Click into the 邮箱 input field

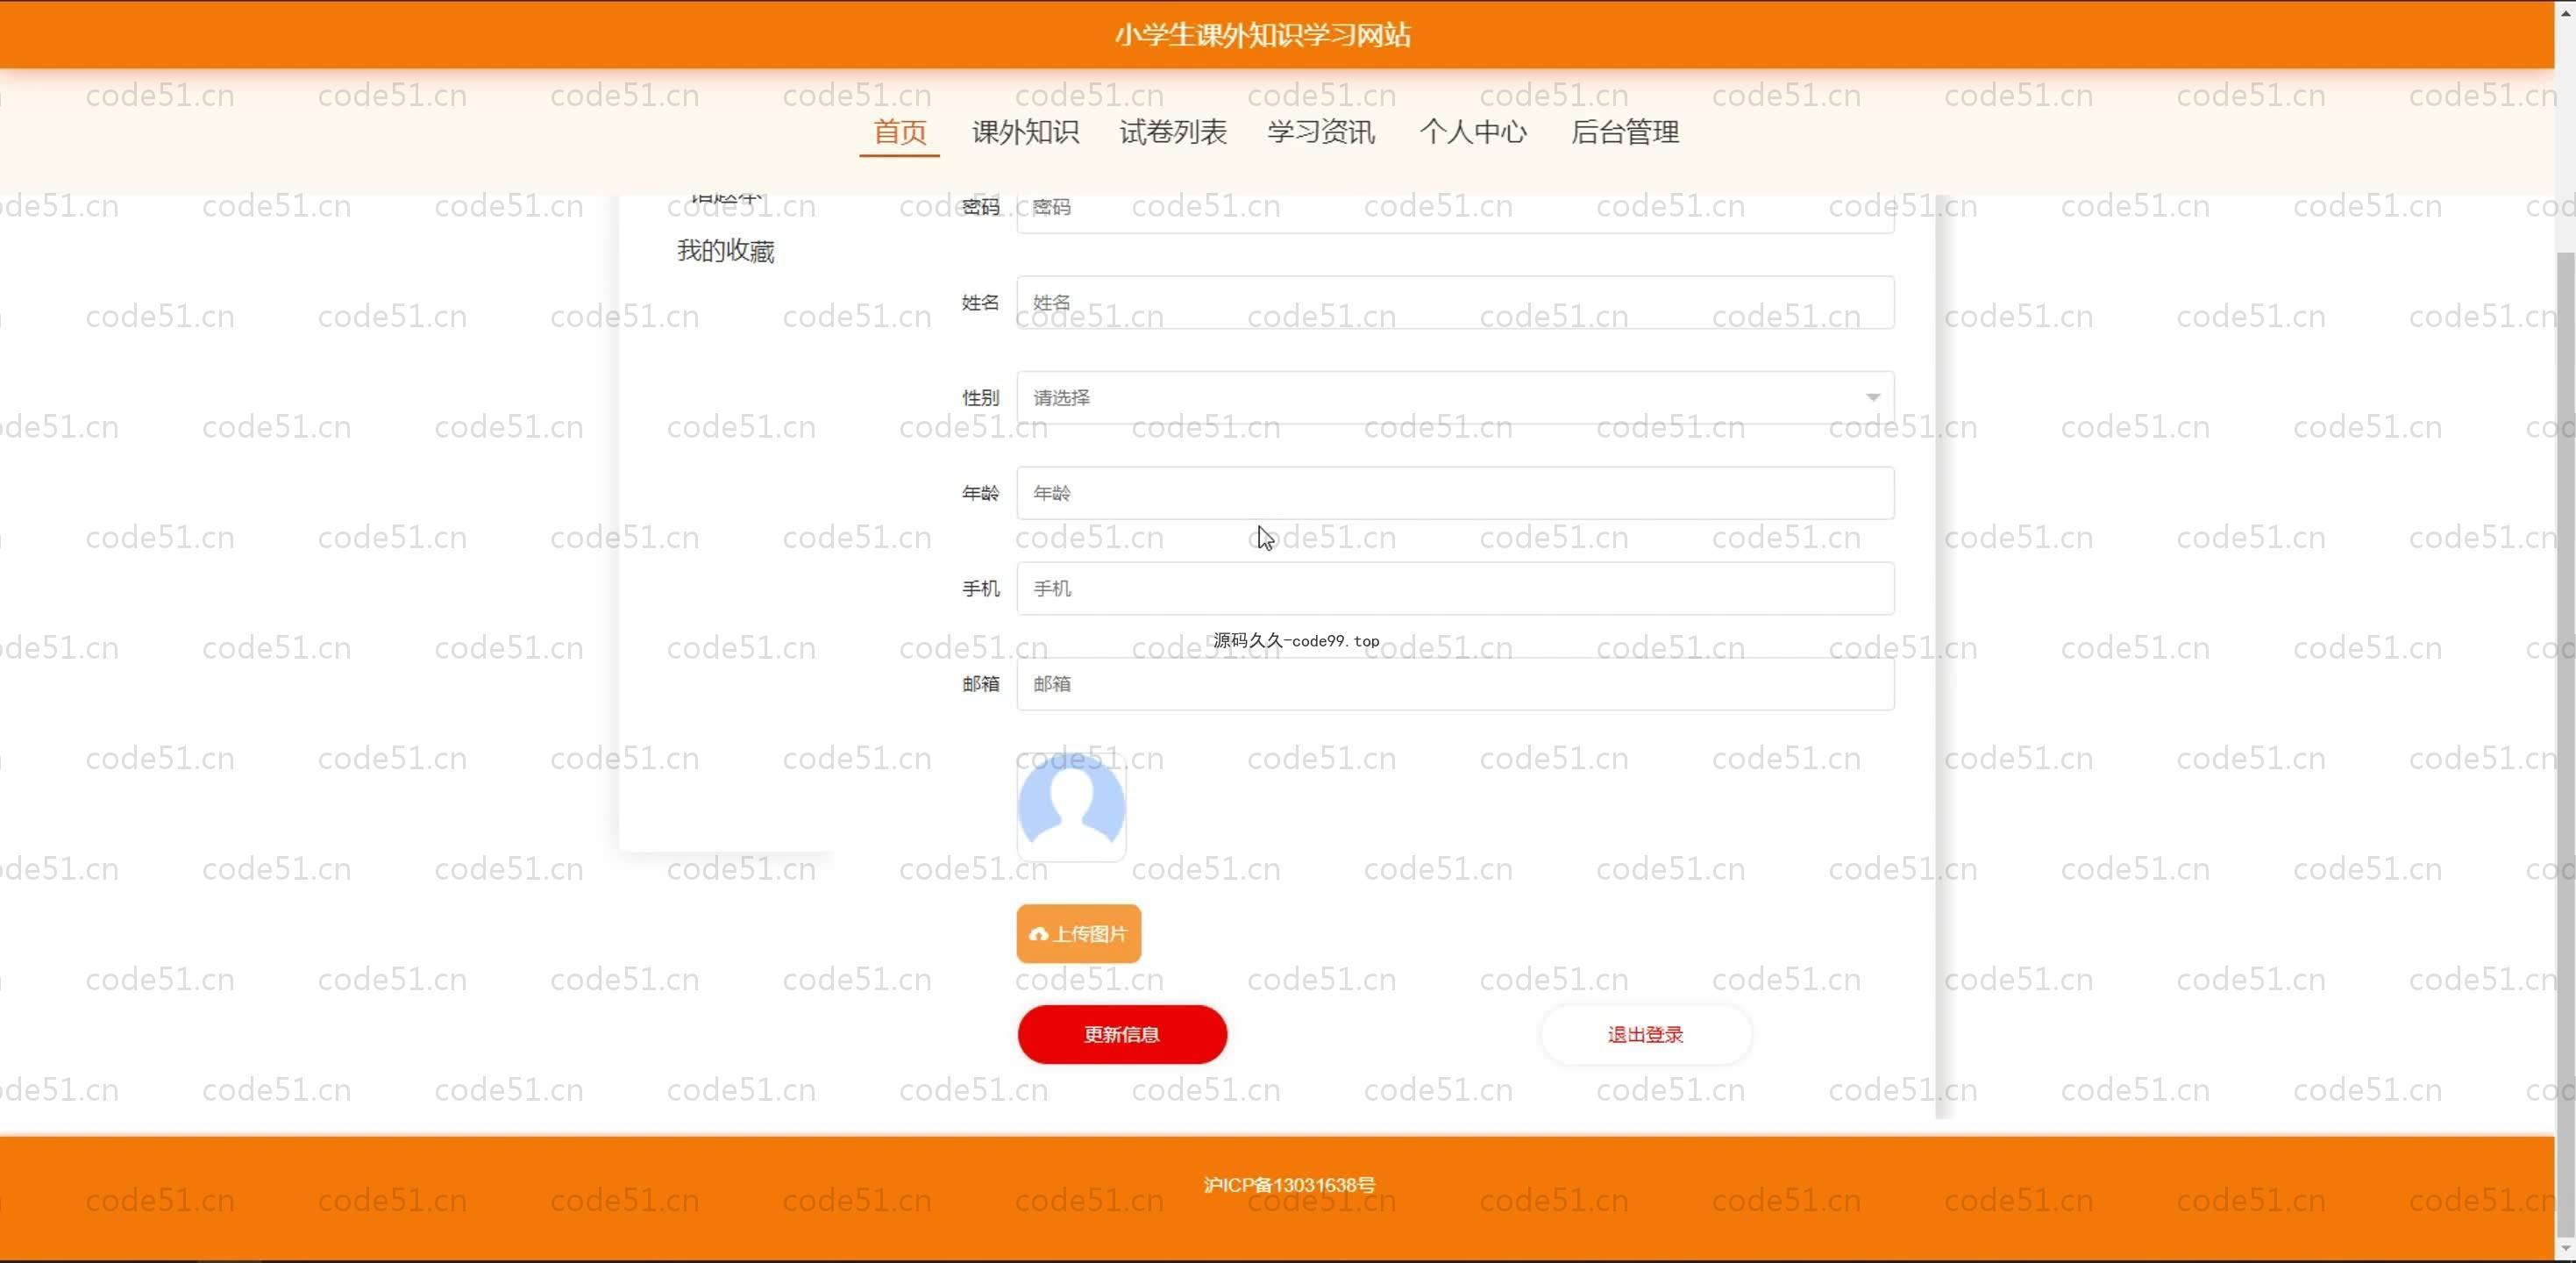tap(1455, 684)
